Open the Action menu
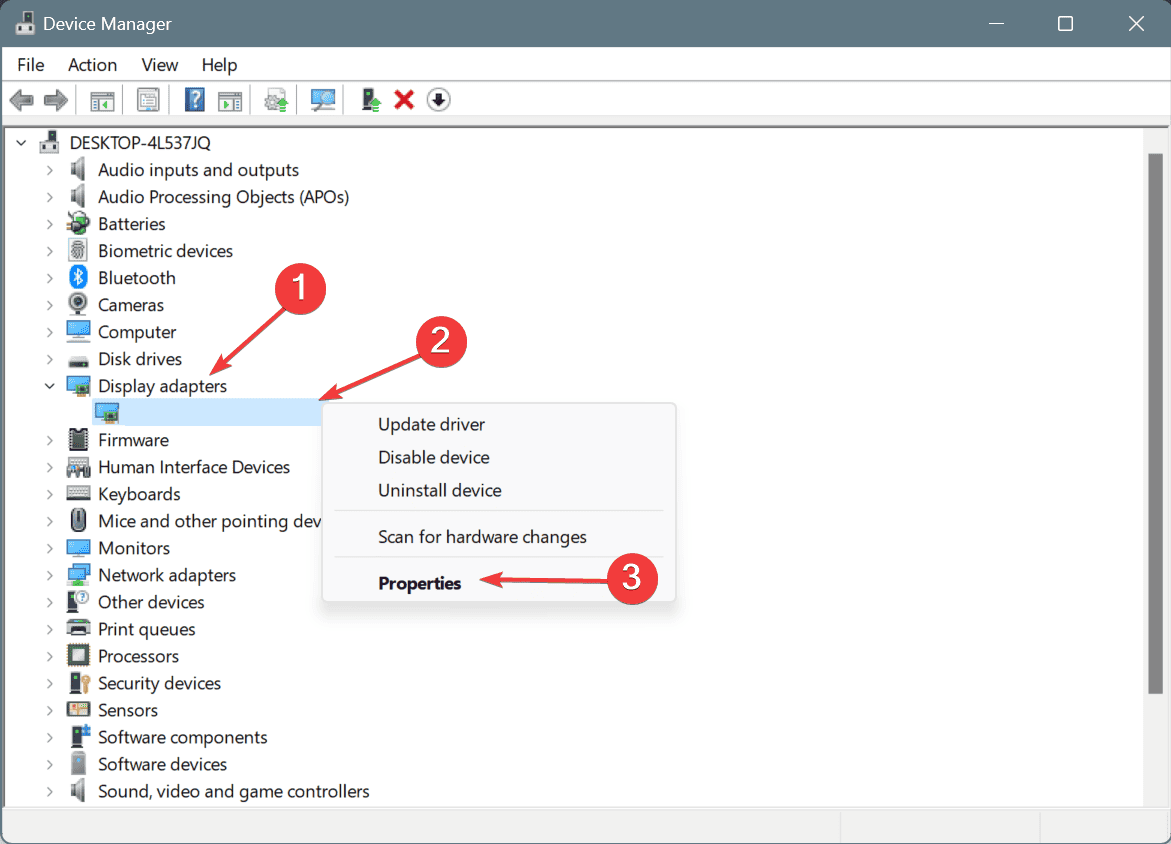 (x=93, y=65)
